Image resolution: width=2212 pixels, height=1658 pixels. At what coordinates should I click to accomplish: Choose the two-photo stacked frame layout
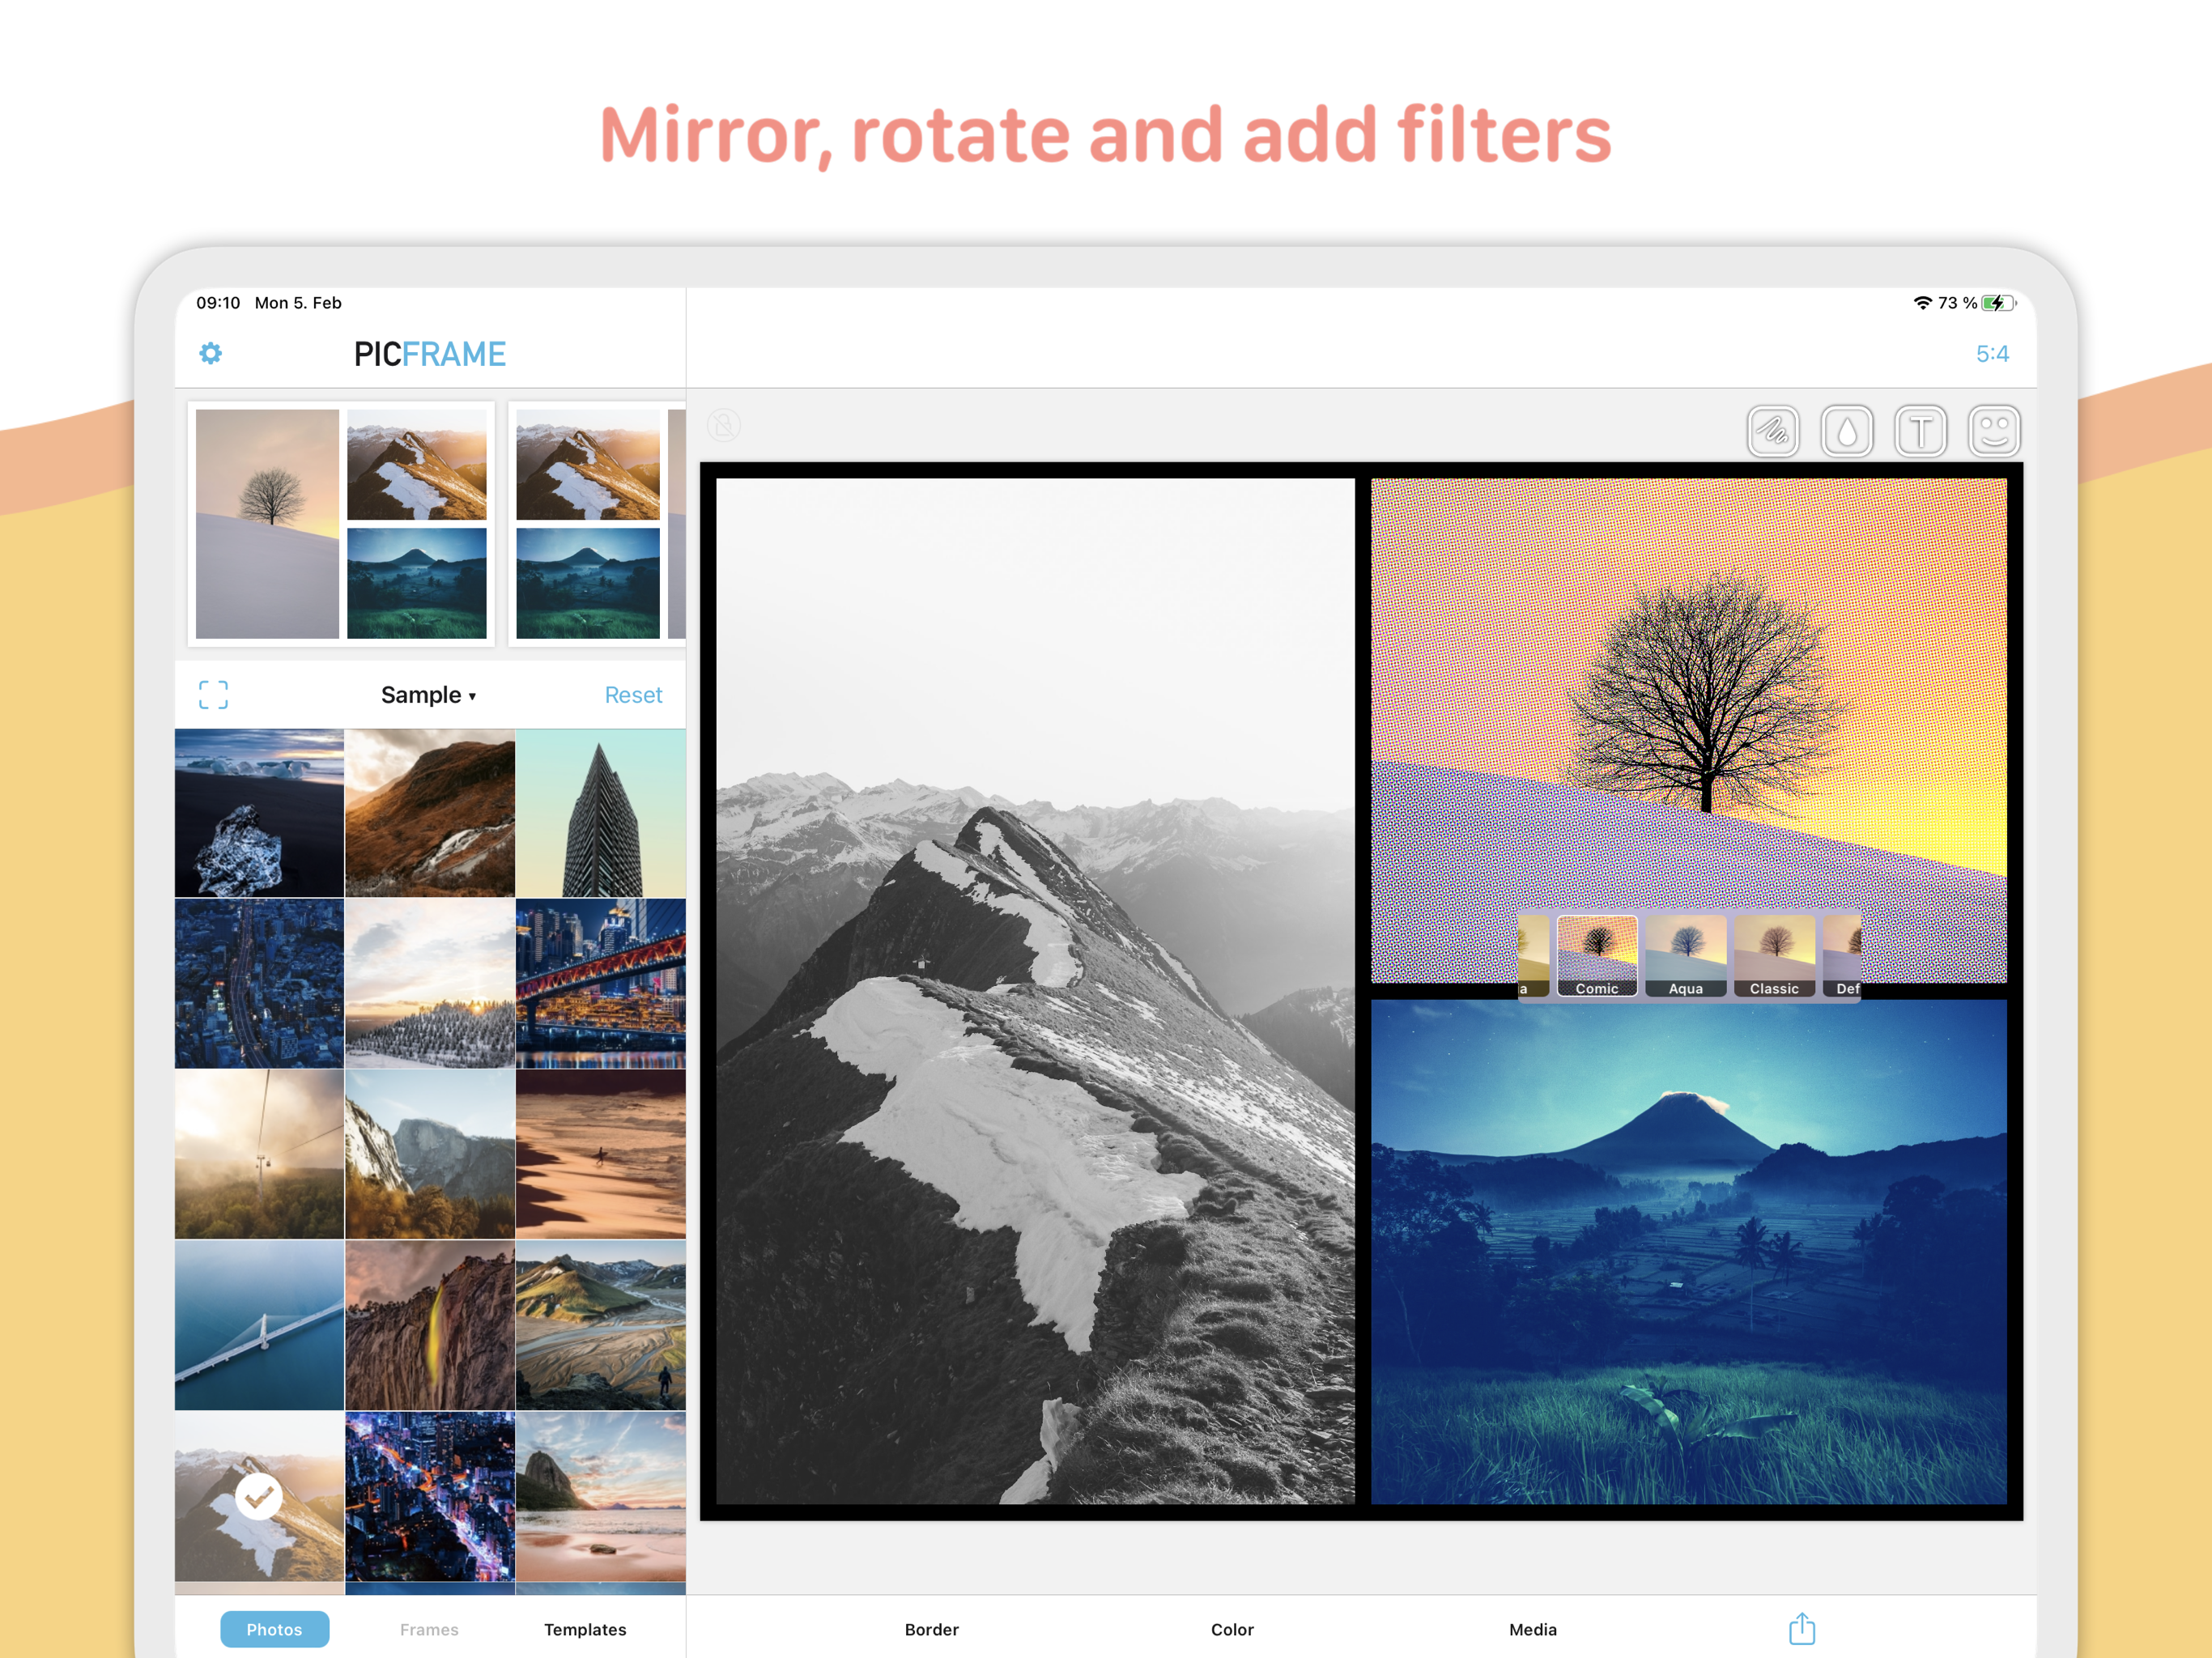pos(597,523)
